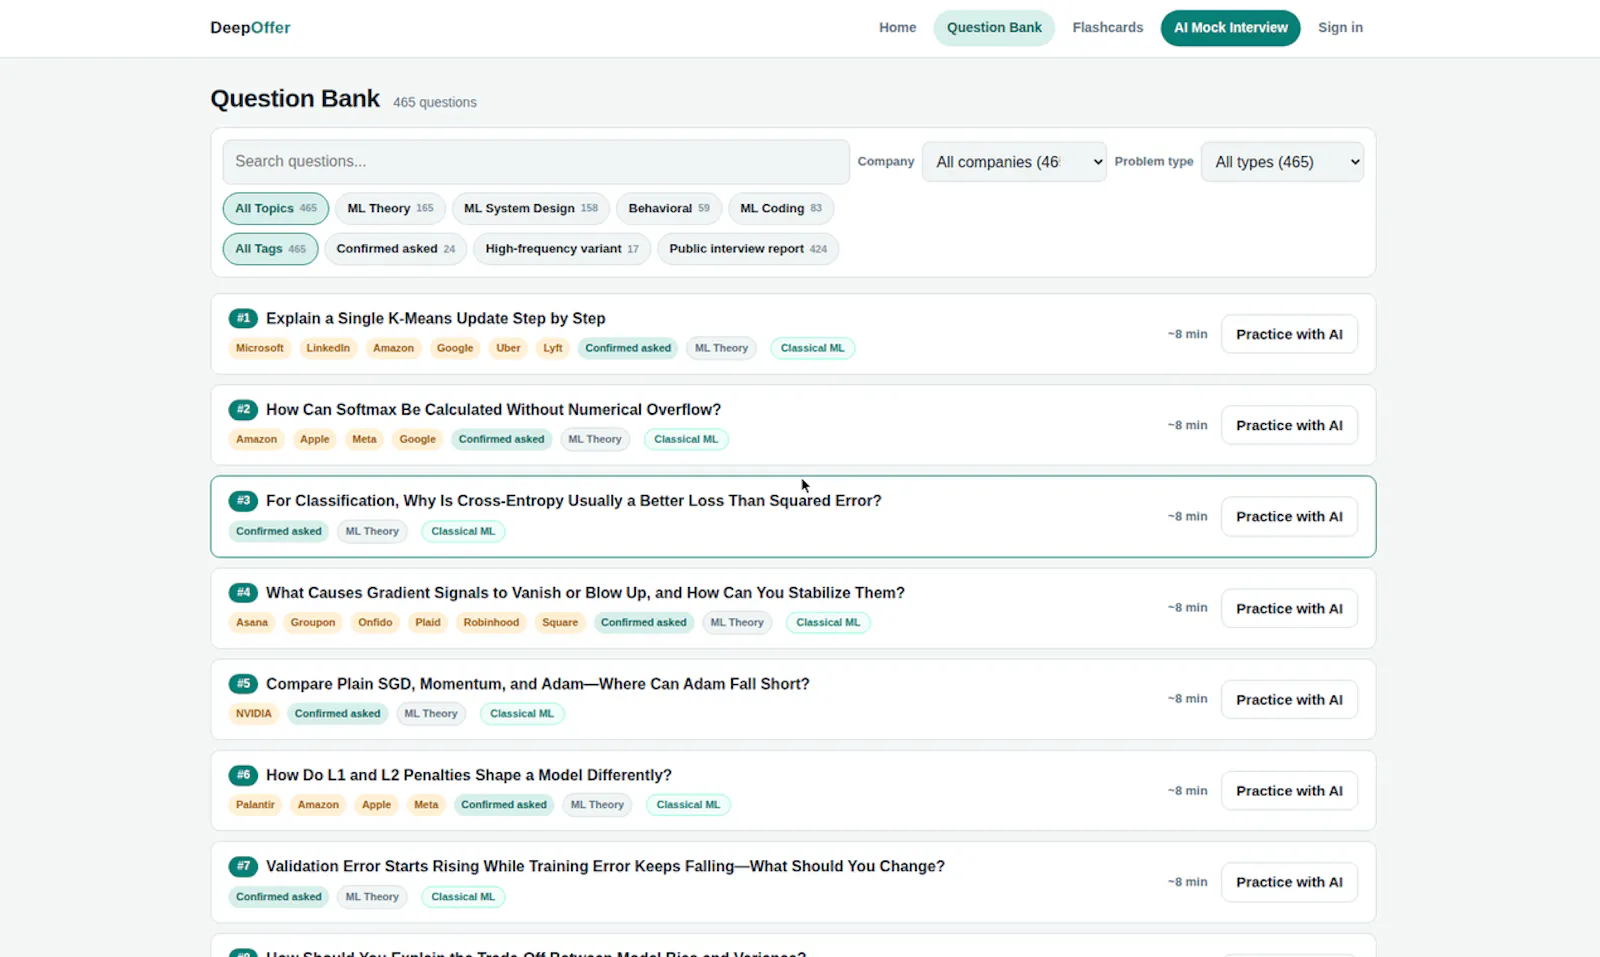The width and height of the screenshot is (1600, 957).
Task: Open the All types problem dropdown
Action: (x=1282, y=162)
